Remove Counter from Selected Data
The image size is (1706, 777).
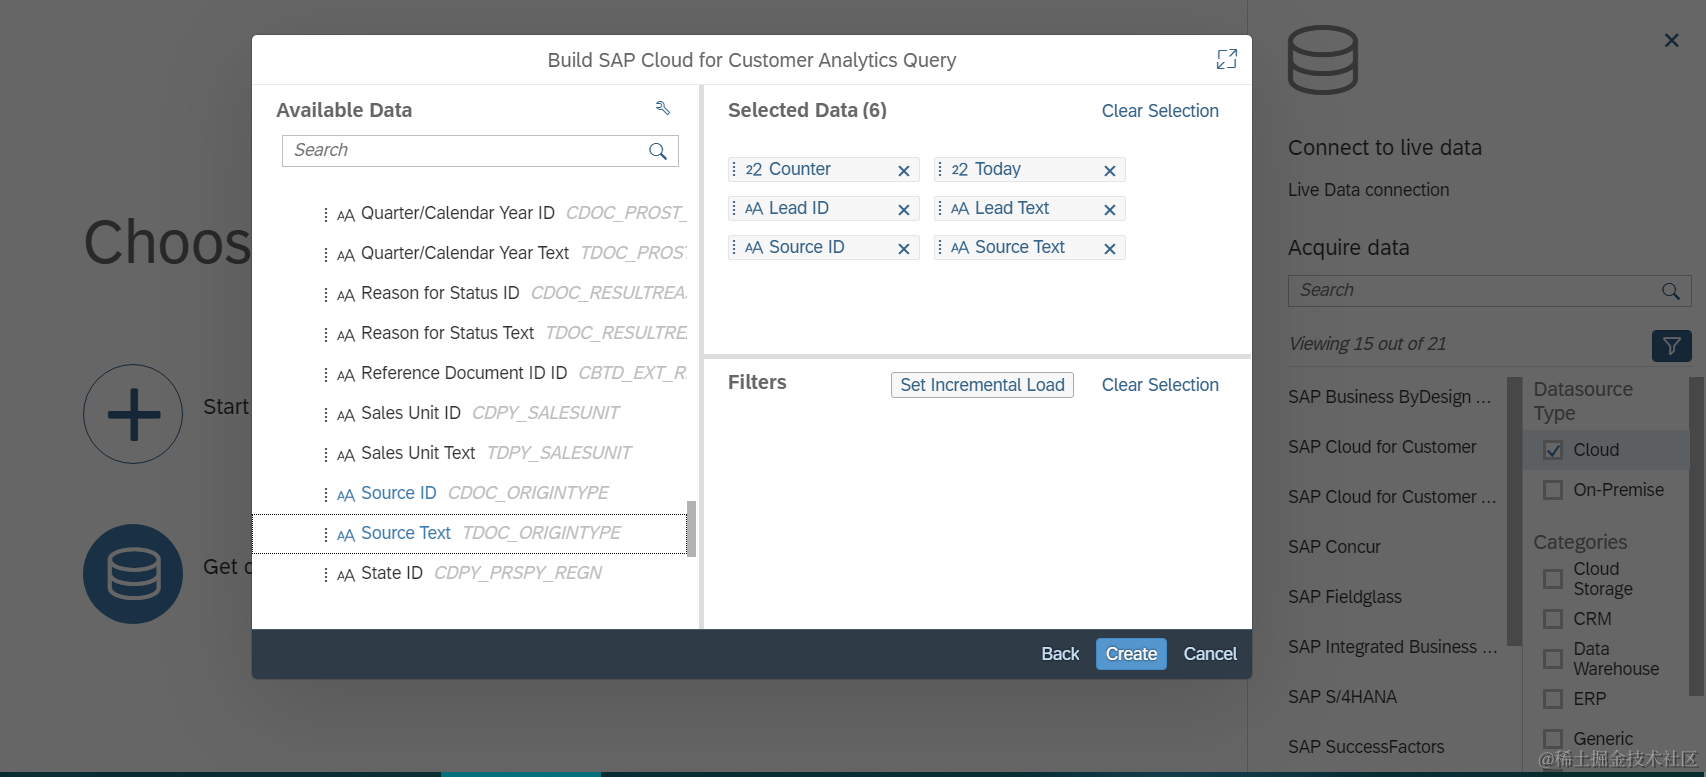(x=903, y=171)
